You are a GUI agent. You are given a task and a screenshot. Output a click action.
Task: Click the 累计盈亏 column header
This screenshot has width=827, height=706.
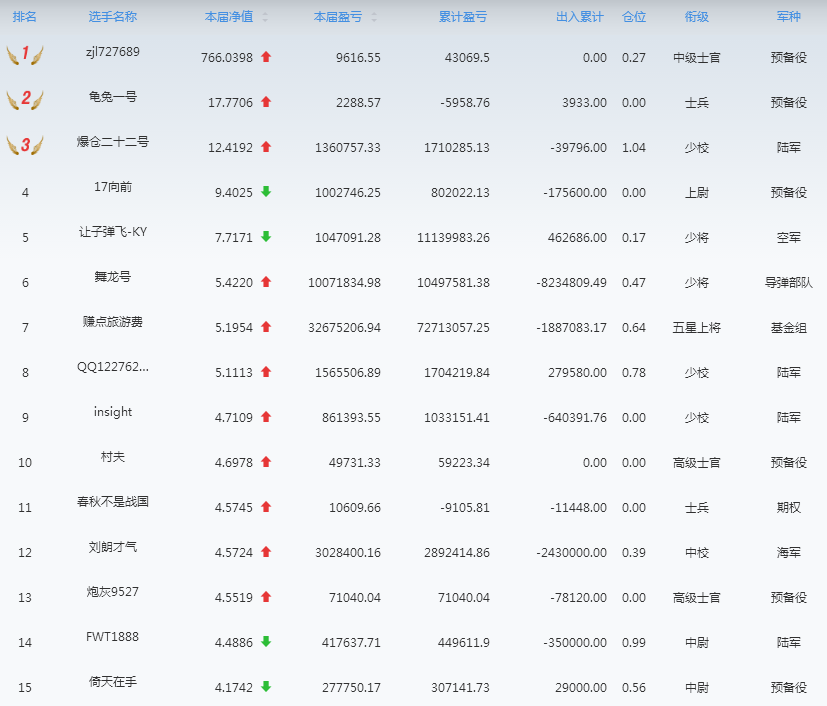coord(463,17)
